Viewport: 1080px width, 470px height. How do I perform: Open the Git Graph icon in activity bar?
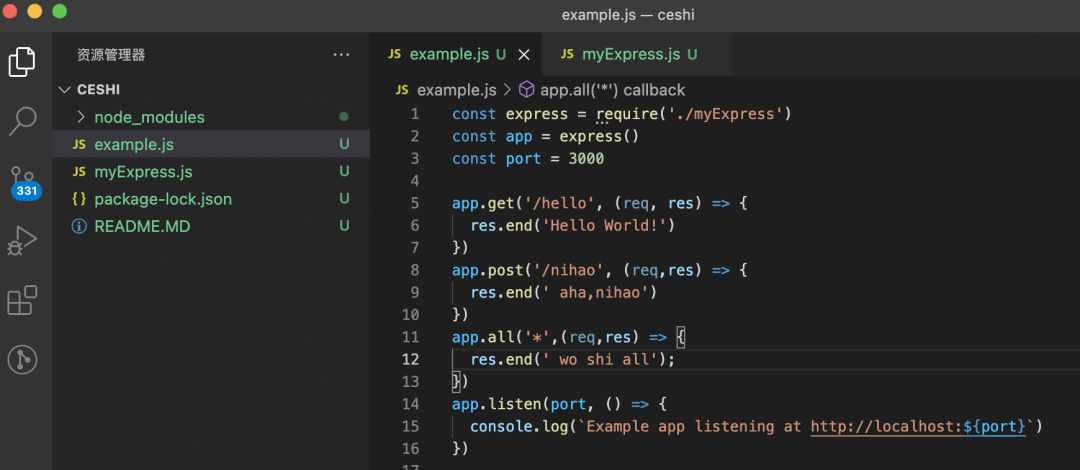[22, 360]
